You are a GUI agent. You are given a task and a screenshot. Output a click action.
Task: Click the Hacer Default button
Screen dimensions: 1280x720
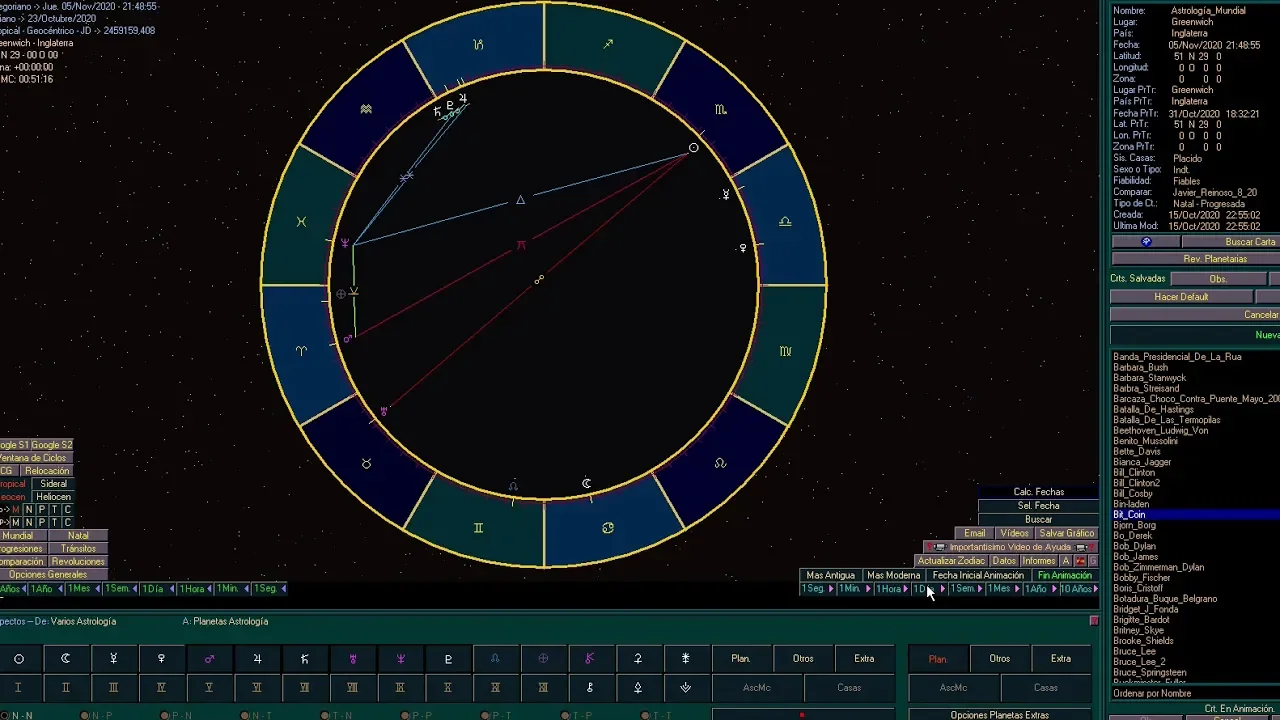click(x=1181, y=297)
